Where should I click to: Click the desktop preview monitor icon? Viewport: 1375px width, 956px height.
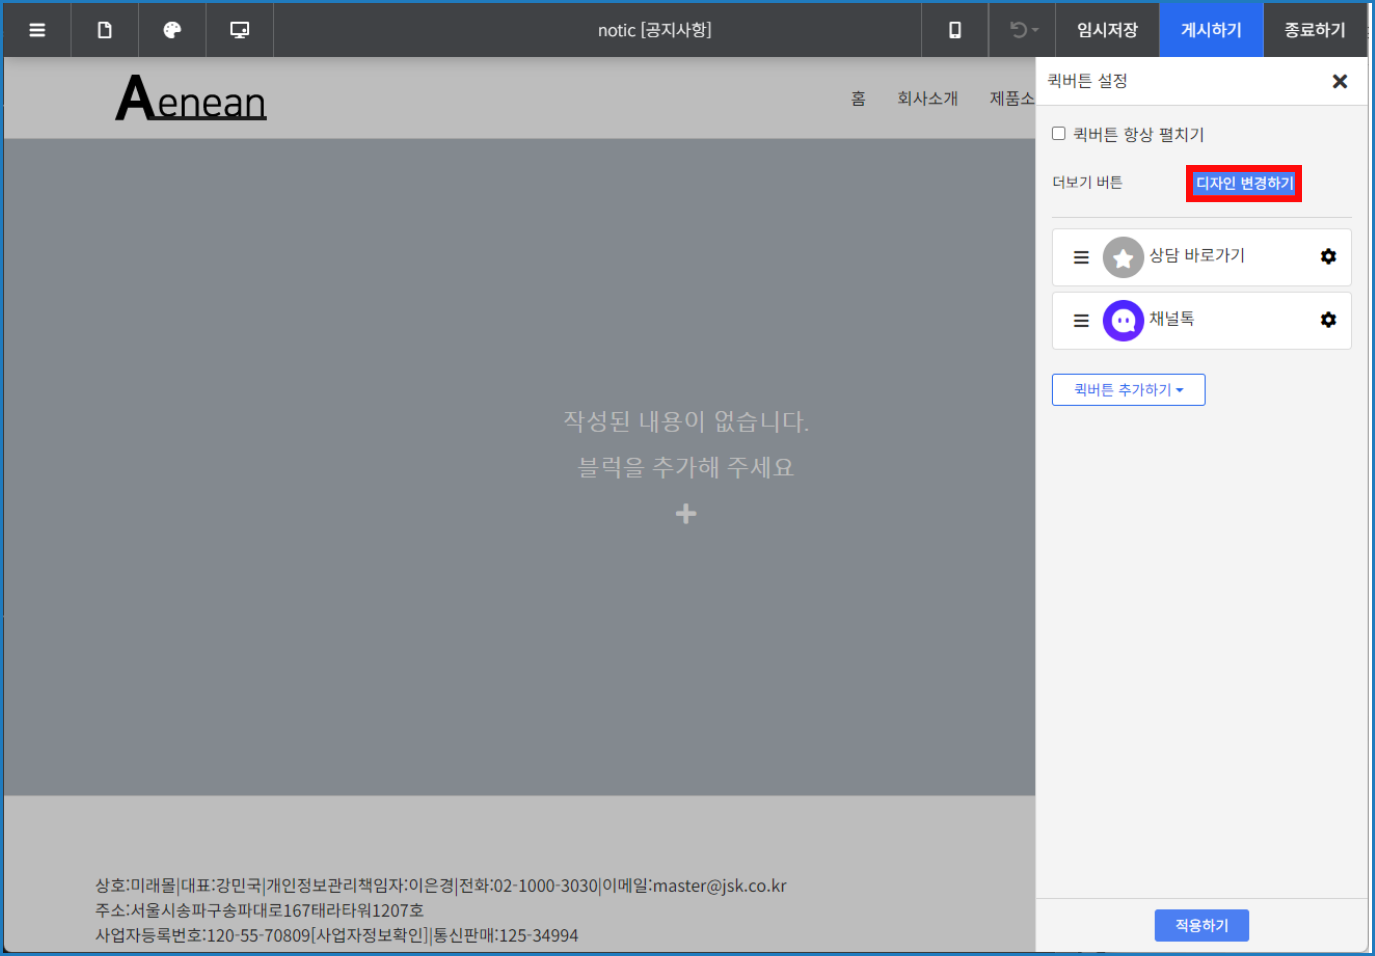tap(239, 29)
